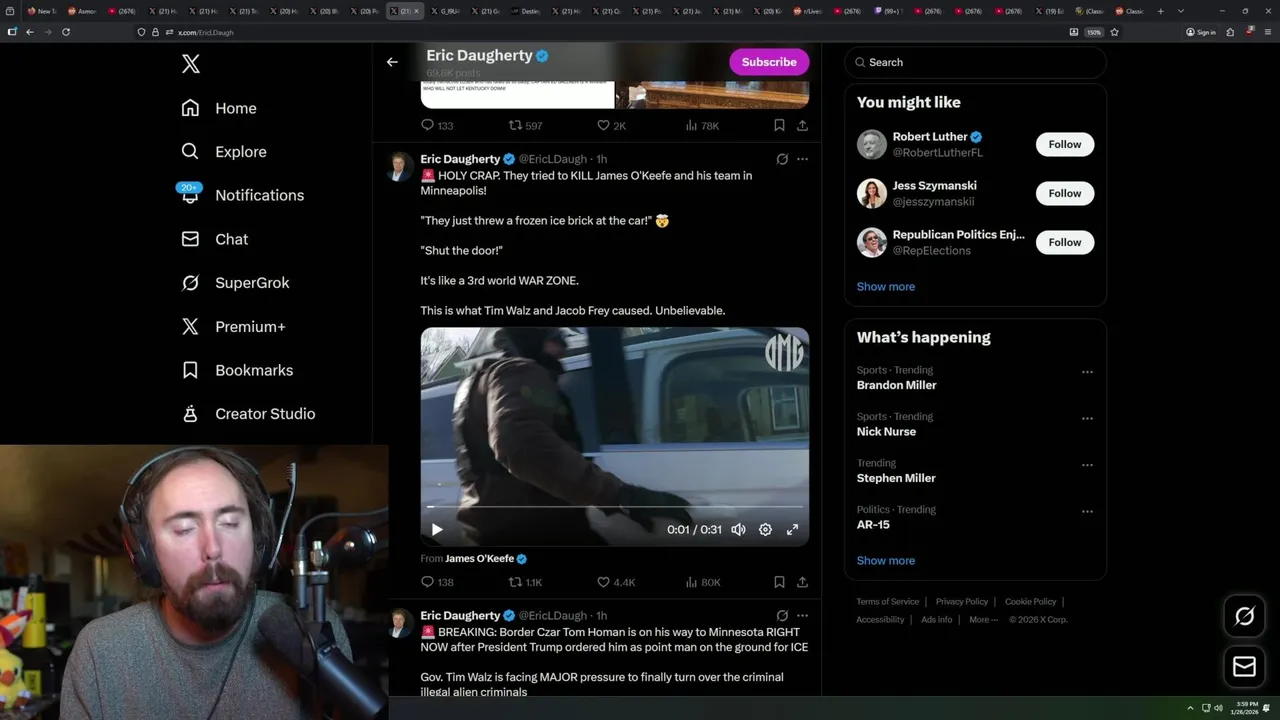Open more options for AR-15 trend

tap(1087, 511)
